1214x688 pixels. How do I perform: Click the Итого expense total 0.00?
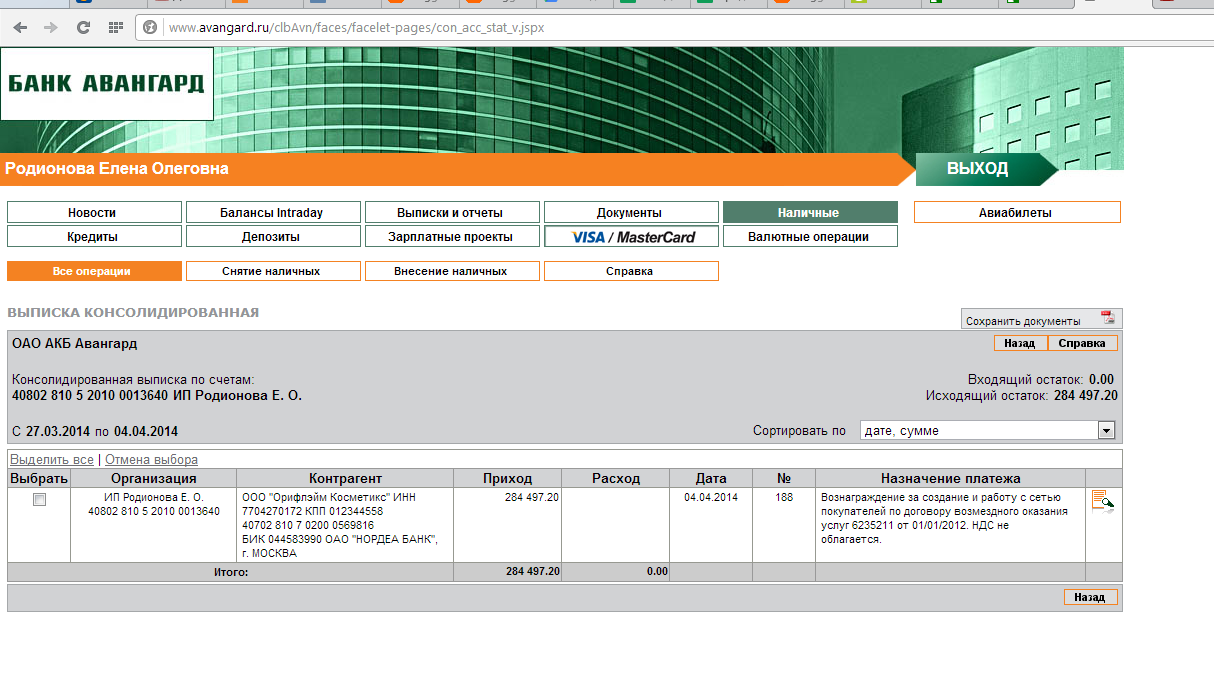pyautogui.click(x=657, y=572)
